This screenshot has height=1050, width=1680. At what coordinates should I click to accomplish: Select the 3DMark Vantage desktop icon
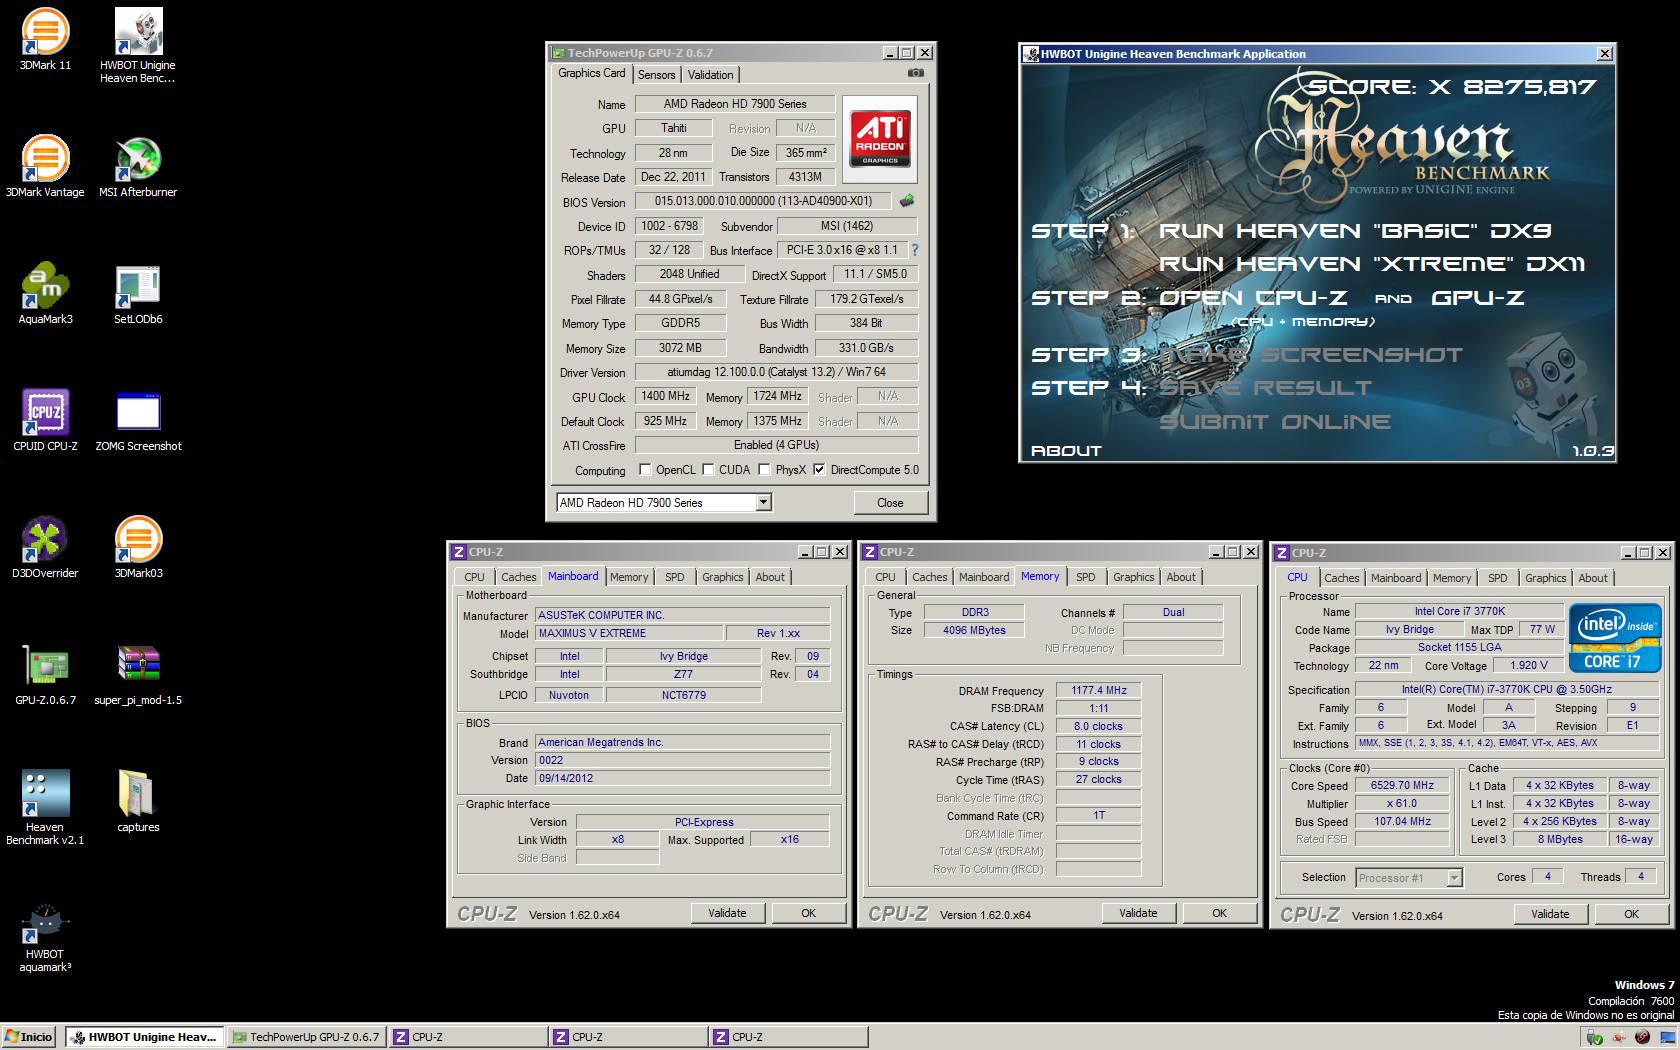point(45,167)
